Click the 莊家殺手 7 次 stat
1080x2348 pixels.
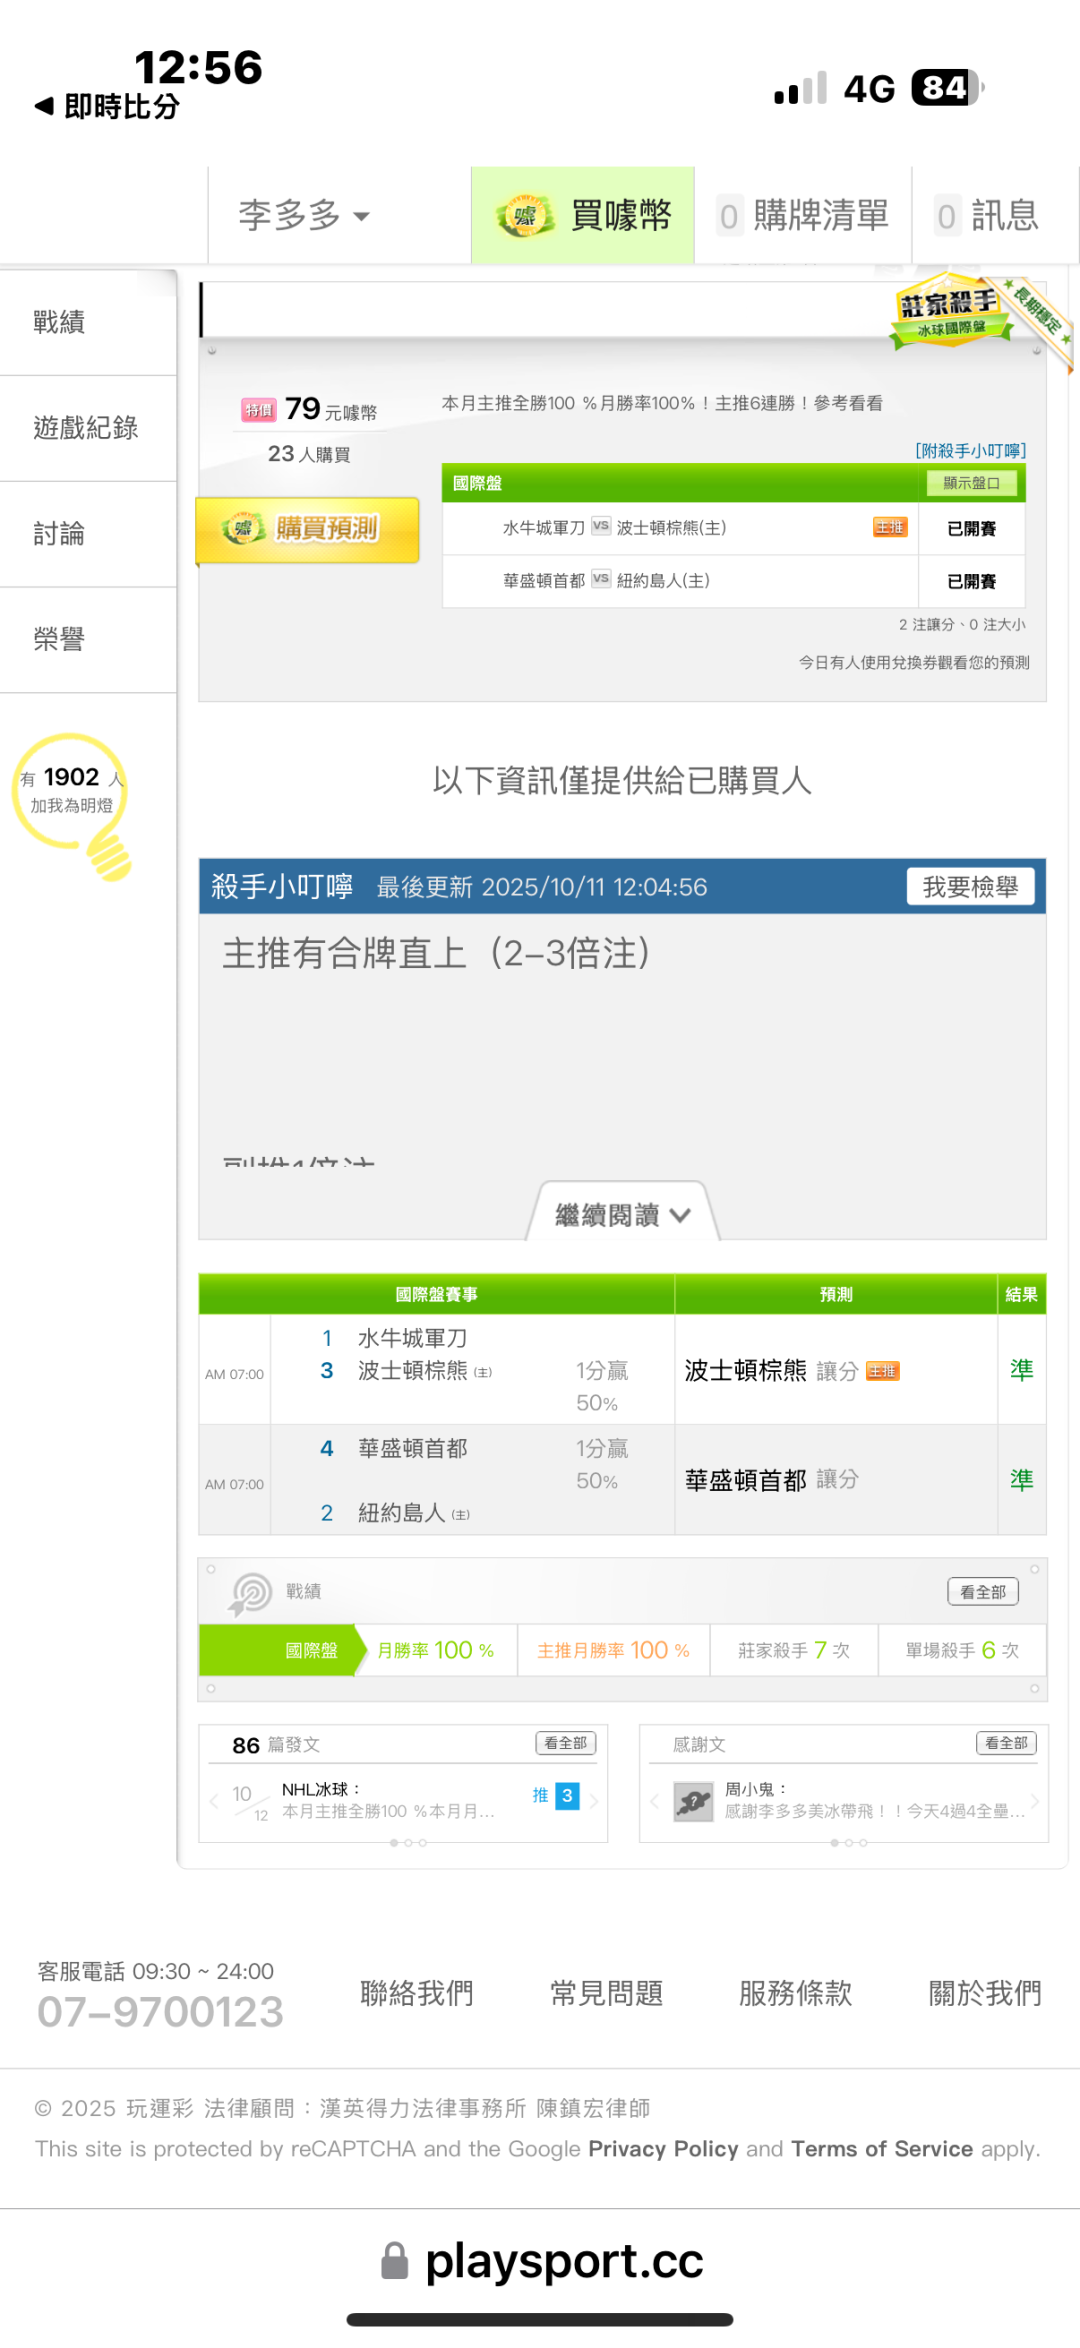pyautogui.click(x=794, y=1650)
